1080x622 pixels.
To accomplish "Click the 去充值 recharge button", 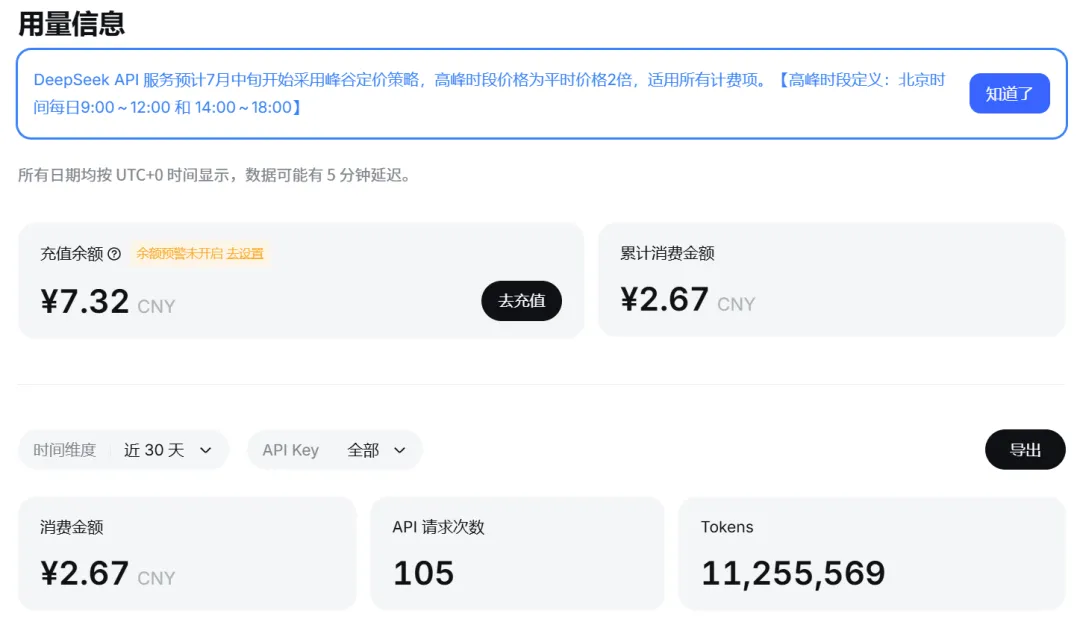I will 521,301.
